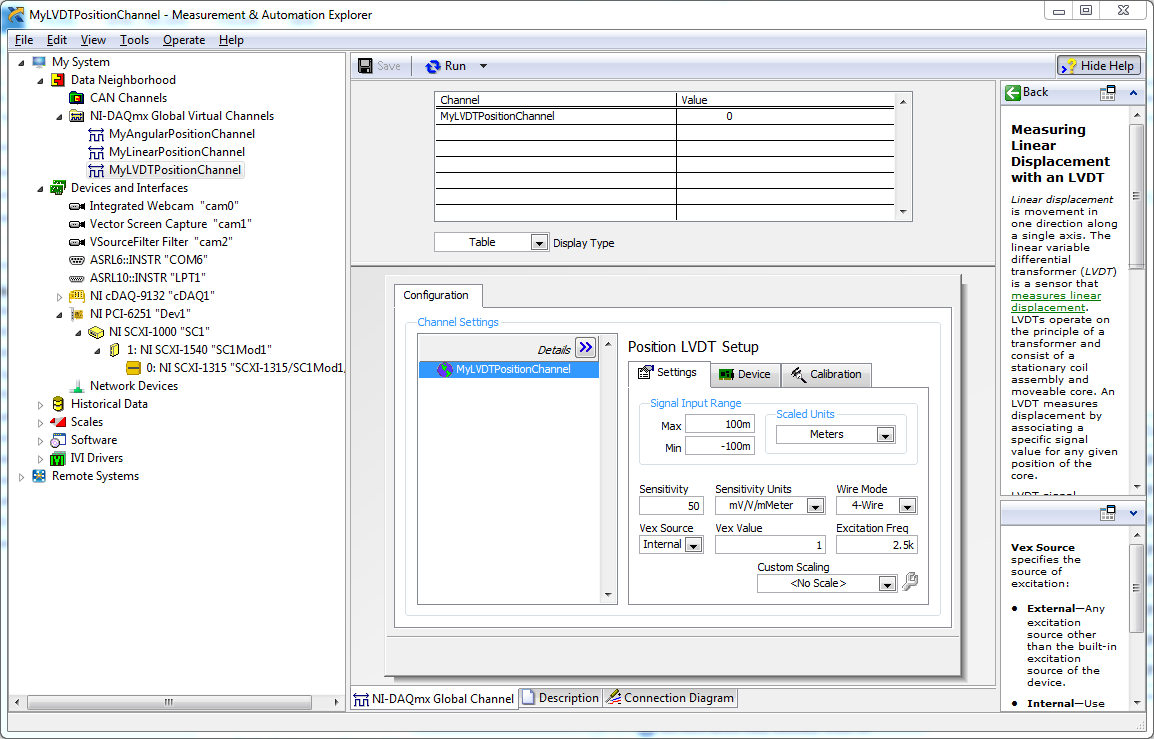Collapse the Devices and Interfaces node

pos(40,188)
